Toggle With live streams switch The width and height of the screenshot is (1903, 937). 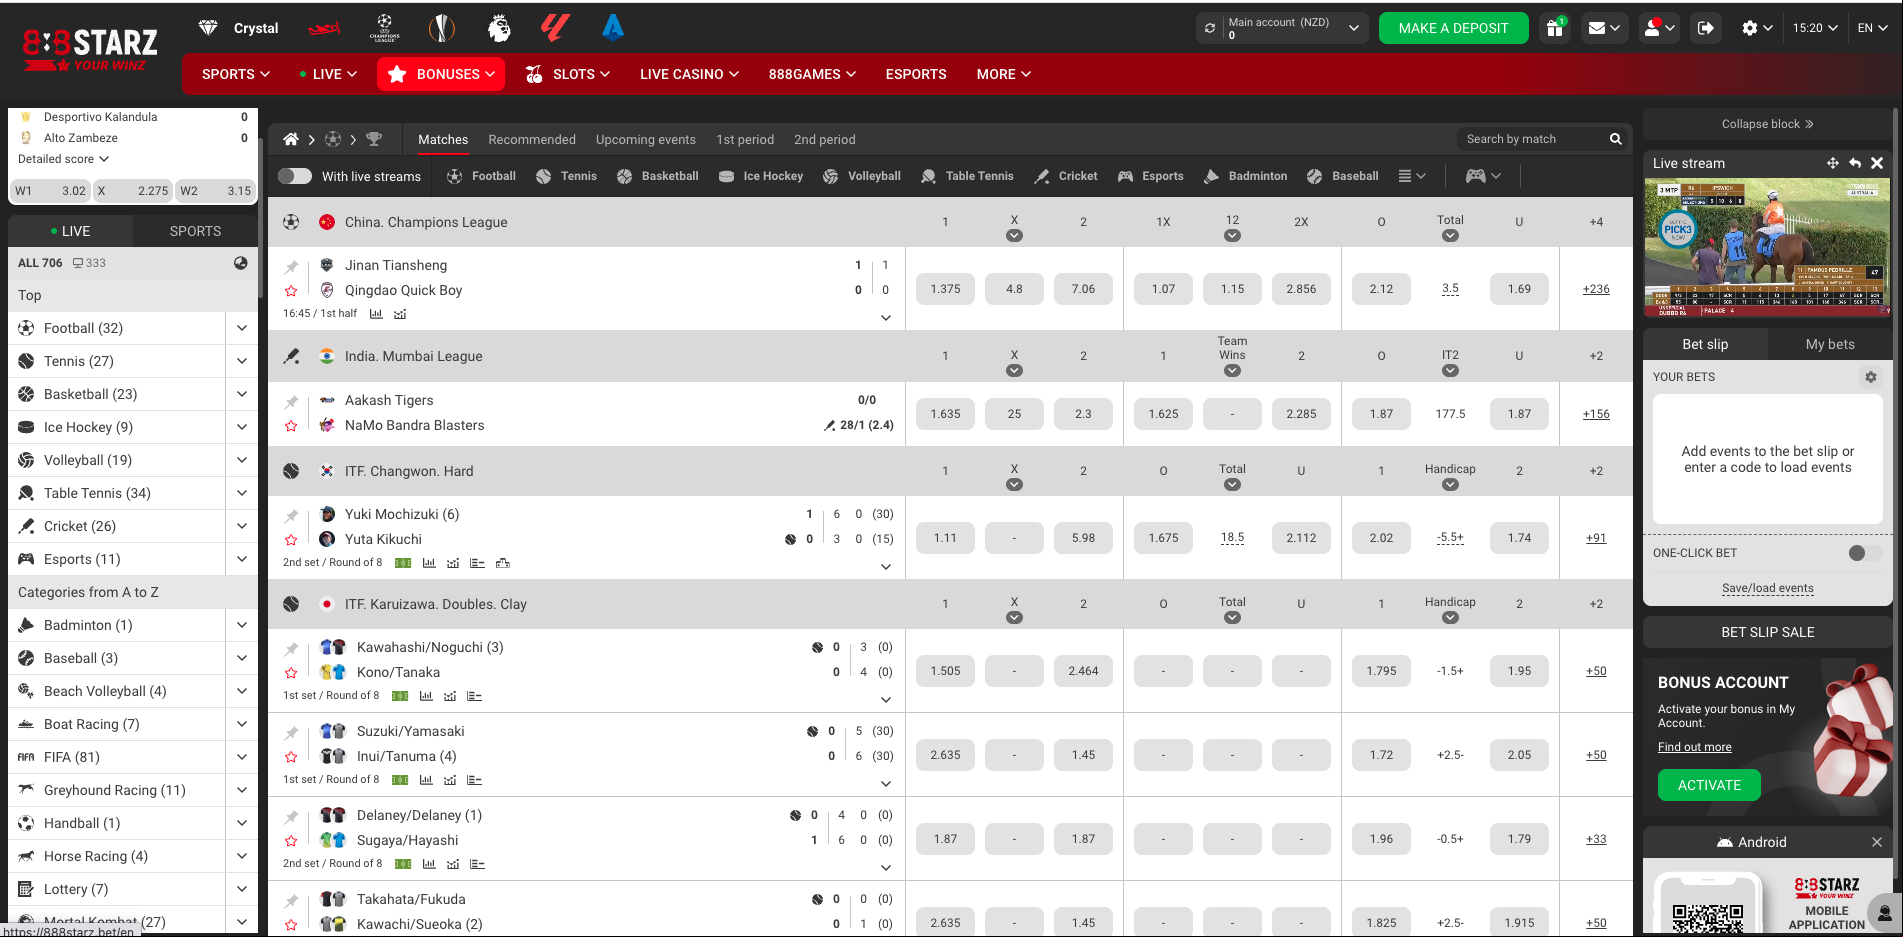click(295, 176)
